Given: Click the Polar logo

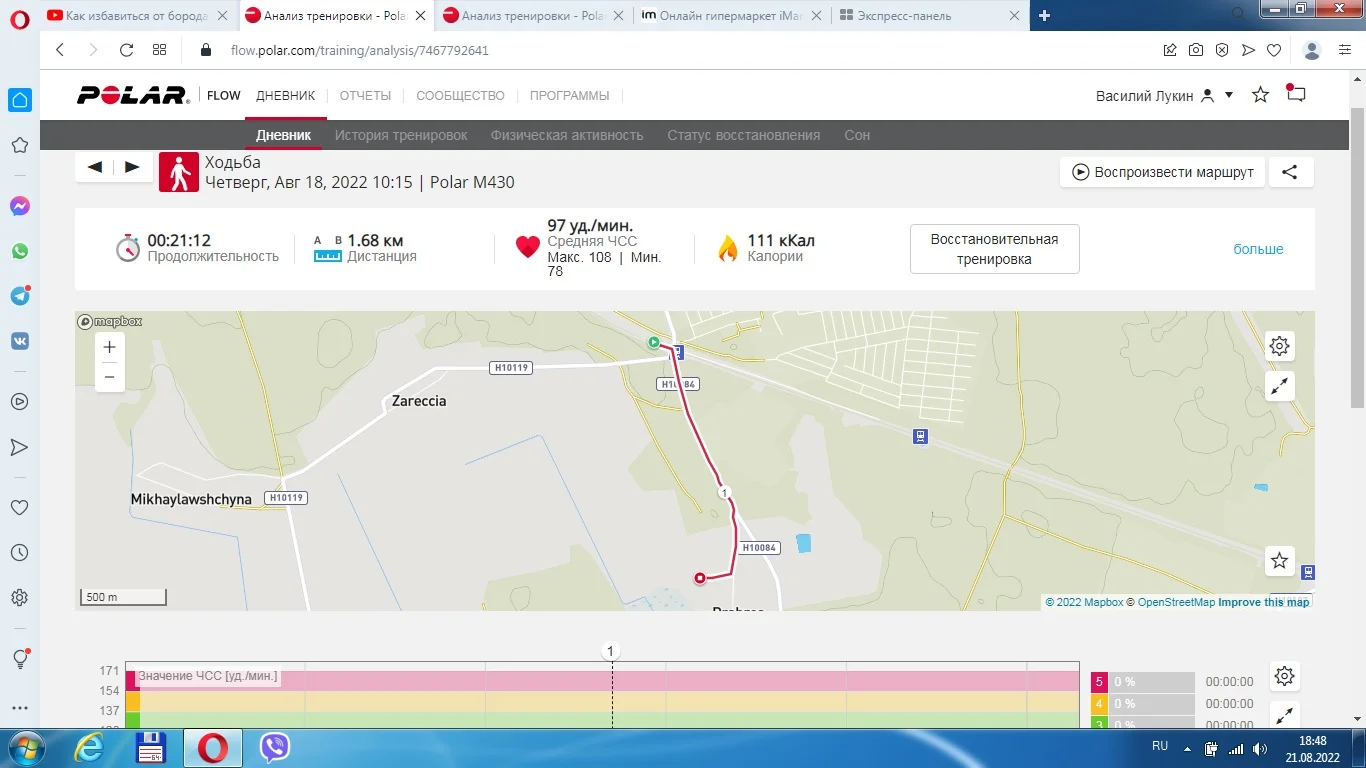Looking at the screenshot, I should tap(133, 96).
